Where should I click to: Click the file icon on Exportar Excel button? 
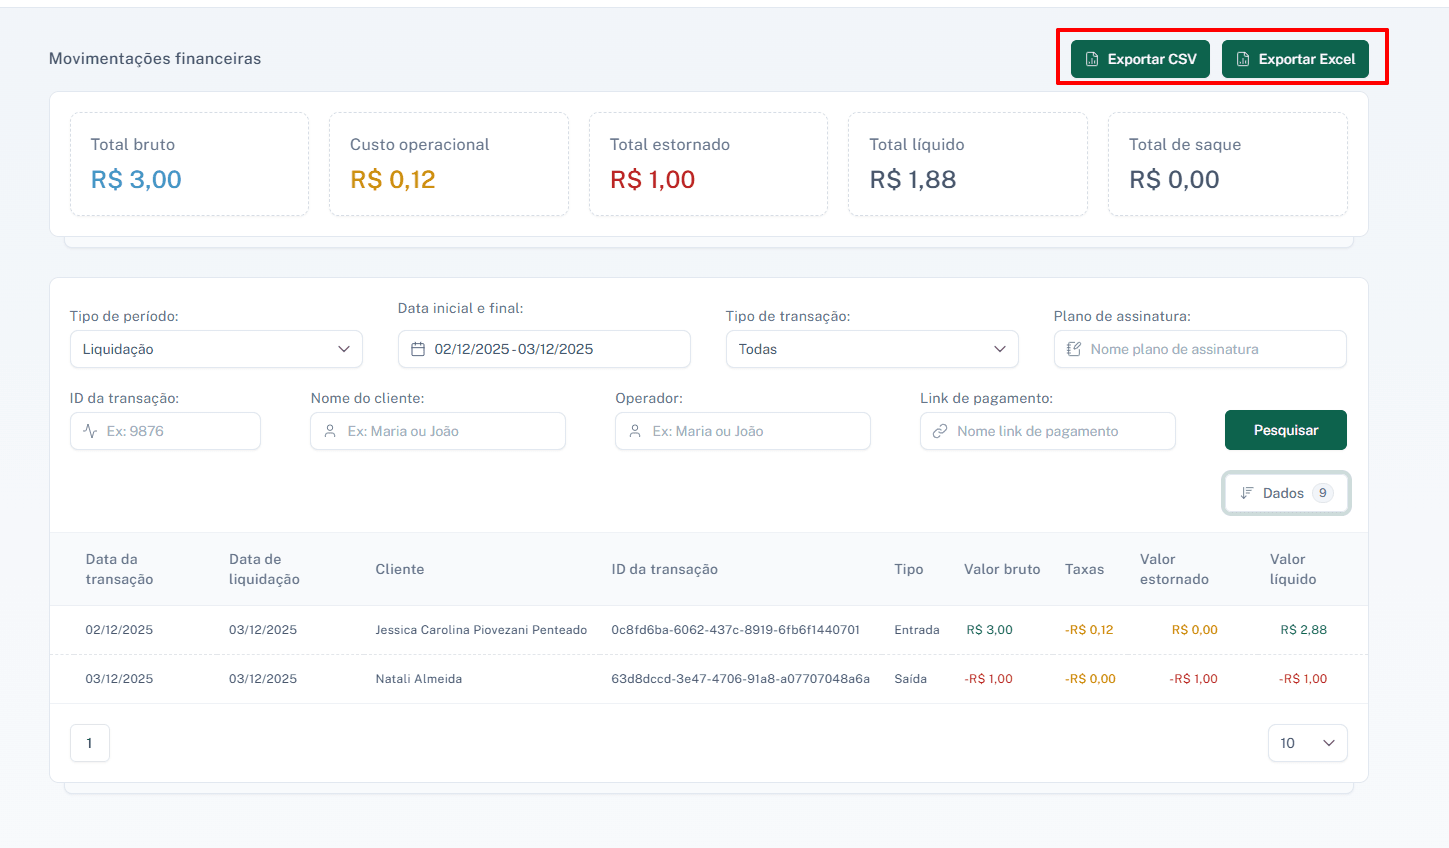pos(1241,58)
